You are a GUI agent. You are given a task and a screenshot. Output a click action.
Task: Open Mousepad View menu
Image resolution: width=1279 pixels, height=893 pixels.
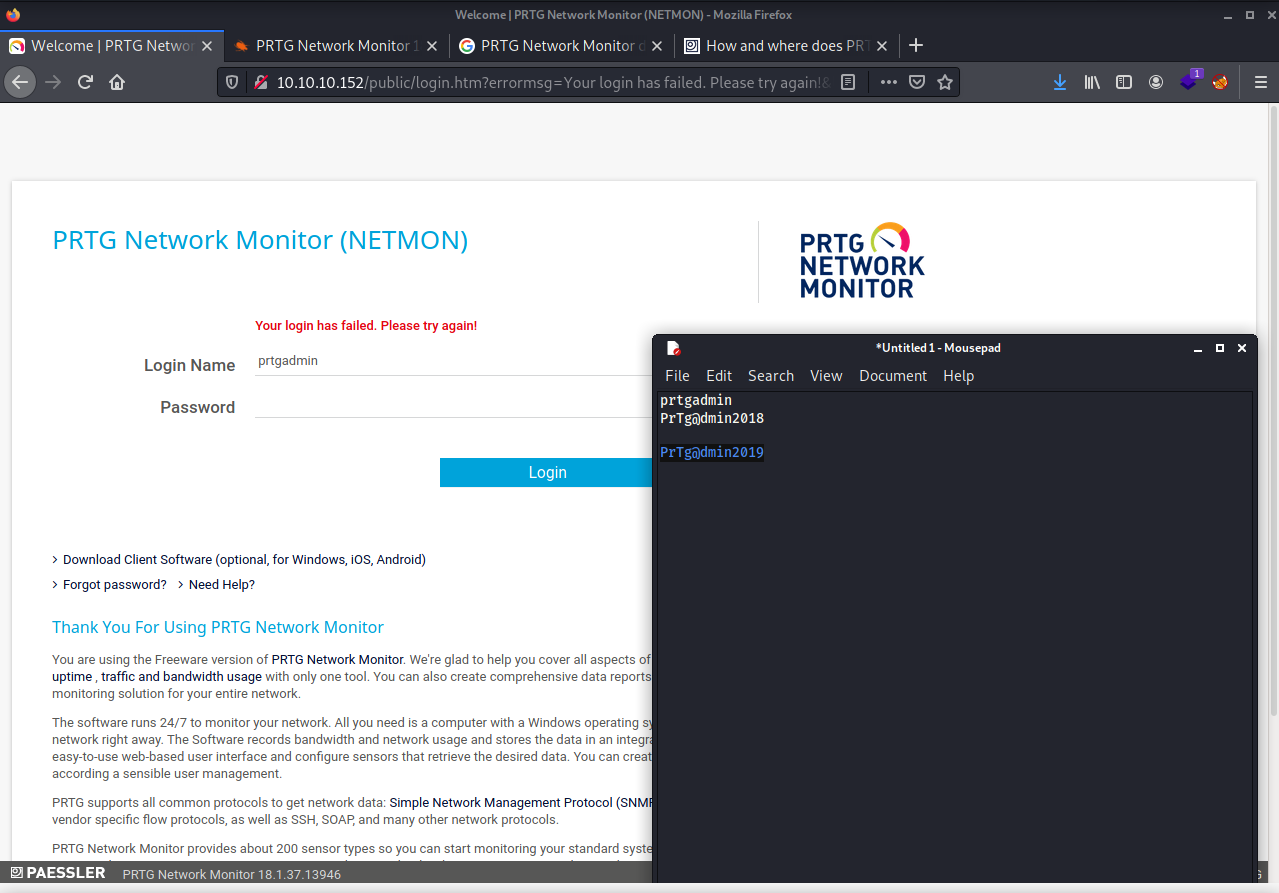click(x=826, y=376)
